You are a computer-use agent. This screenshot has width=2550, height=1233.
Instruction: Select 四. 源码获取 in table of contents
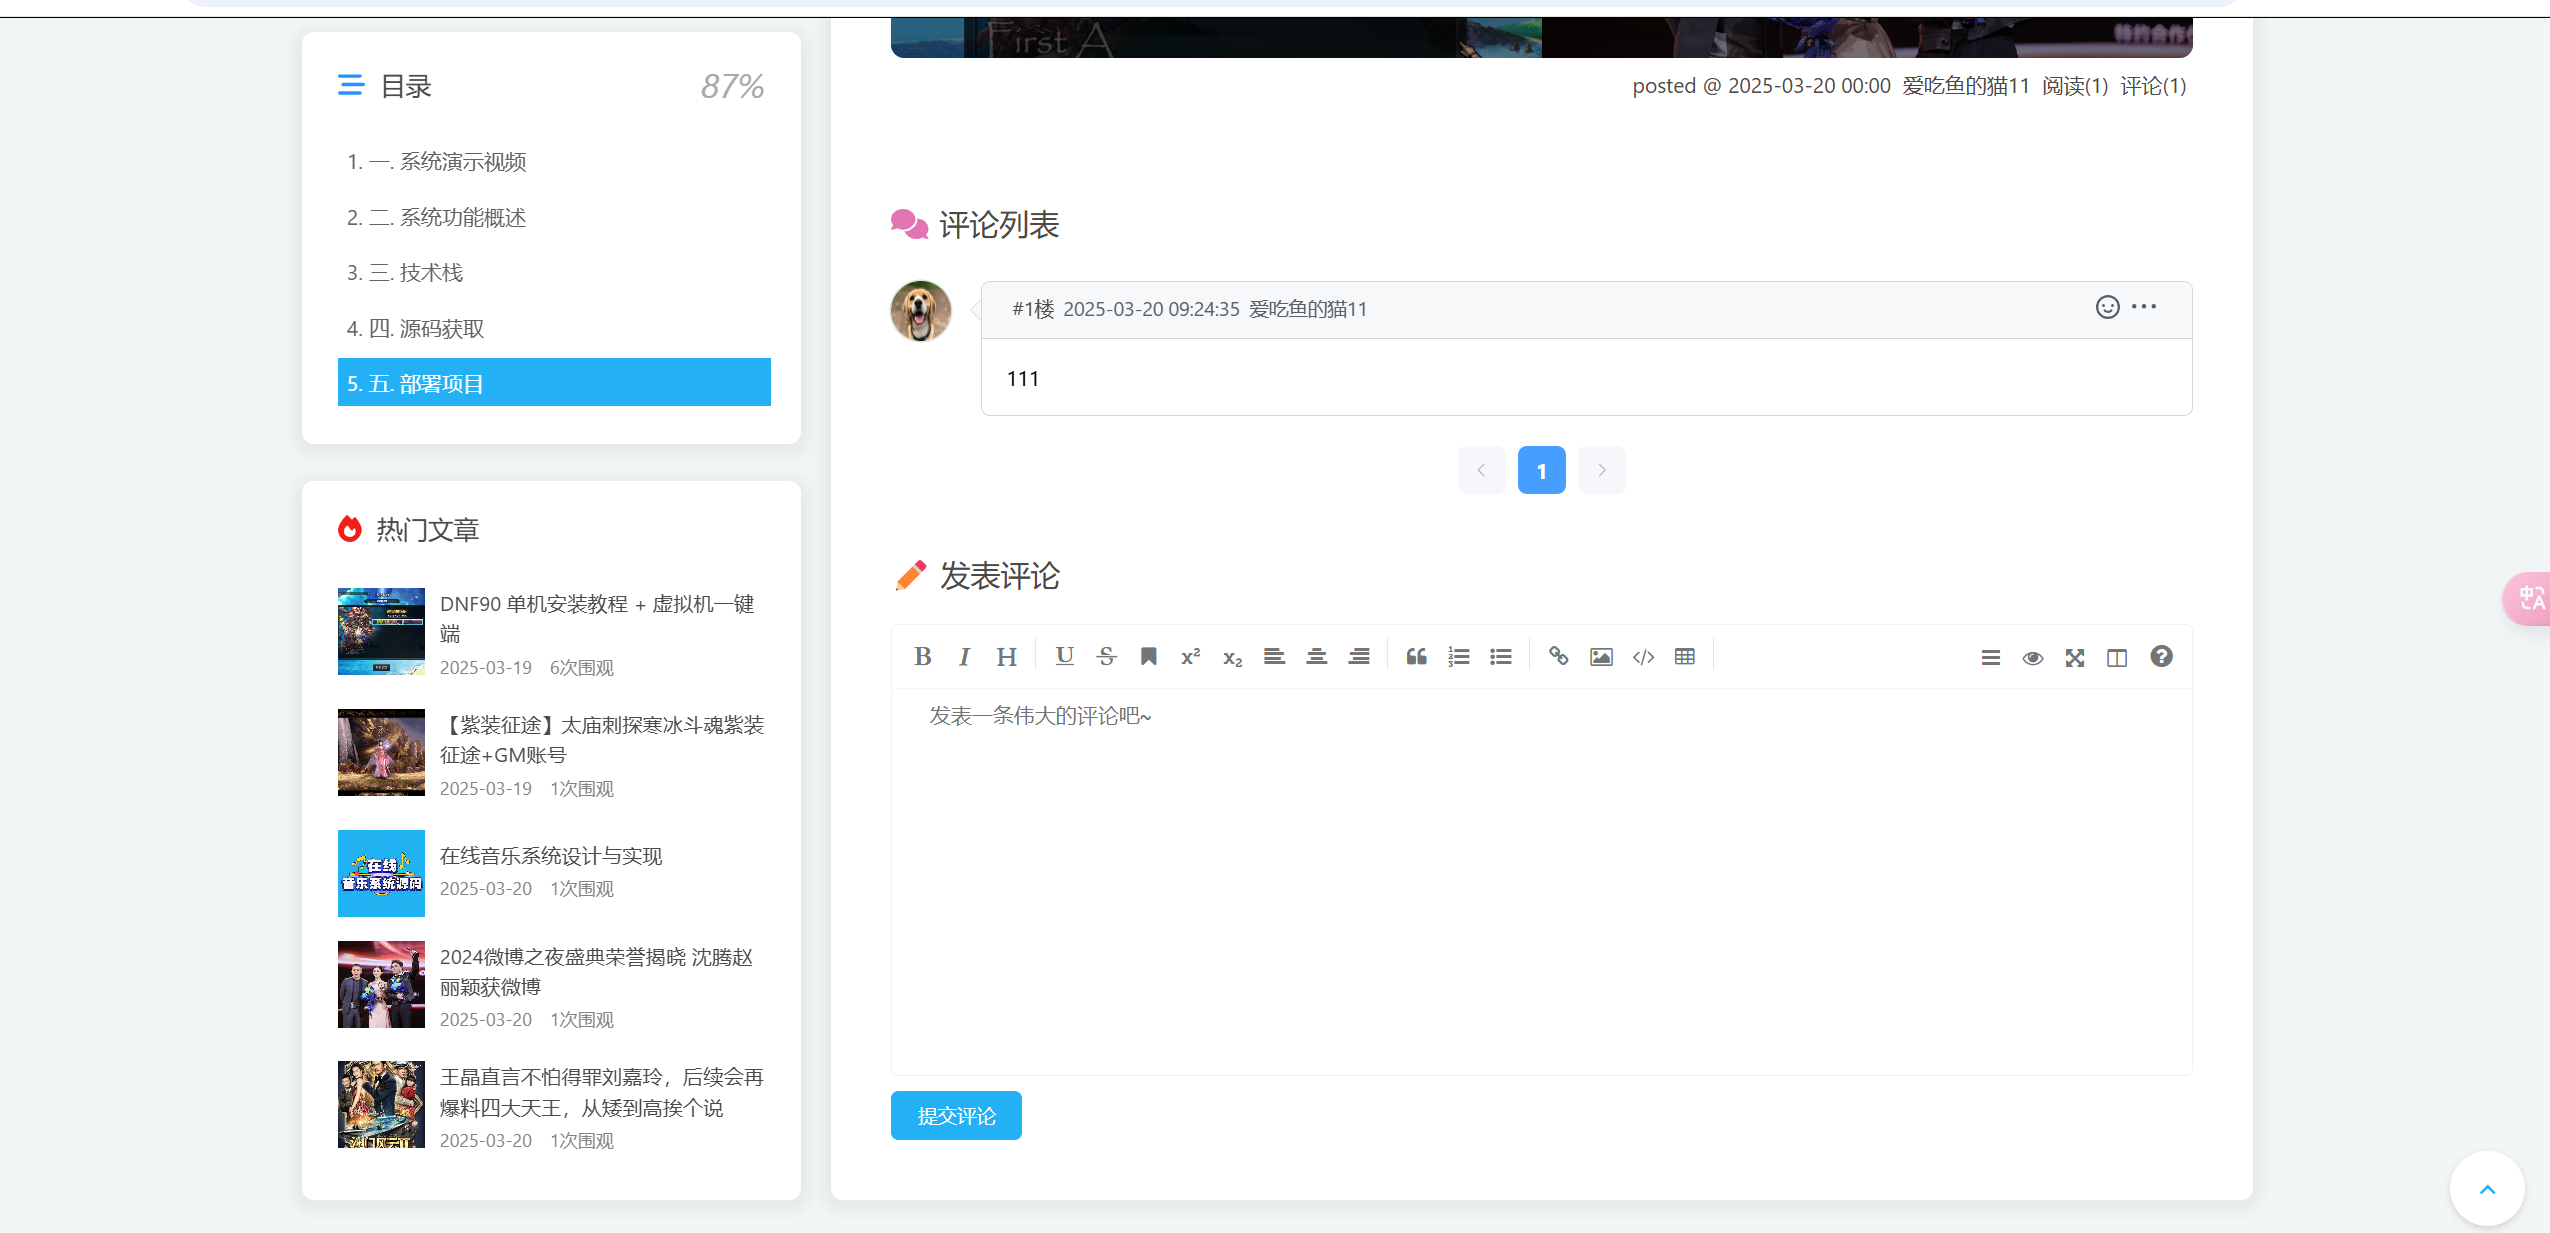pyautogui.click(x=416, y=329)
